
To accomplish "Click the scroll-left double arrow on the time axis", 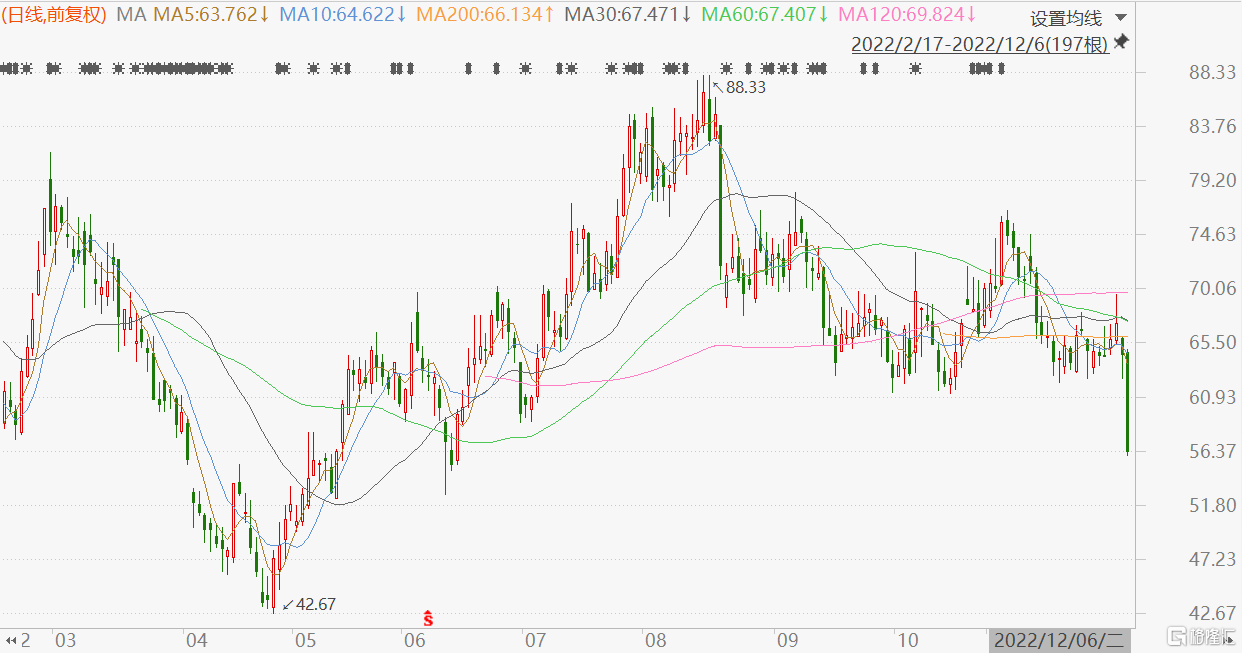I will [x=12, y=640].
